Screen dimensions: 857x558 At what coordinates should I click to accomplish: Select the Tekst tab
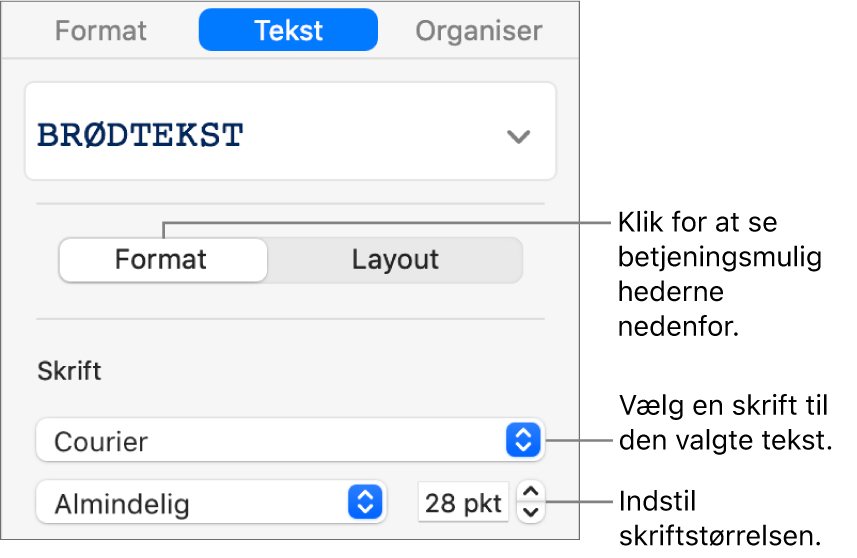point(288,30)
